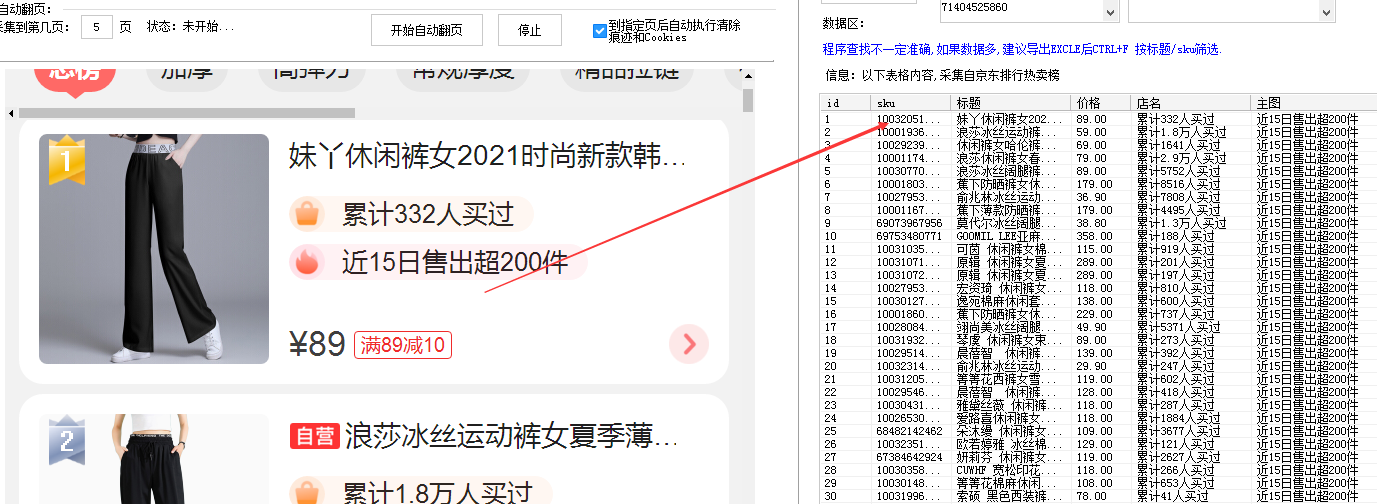This screenshot has width=1377, height=504.
Task: Click the blue EXCLE export hint text
Action: 1022,49
